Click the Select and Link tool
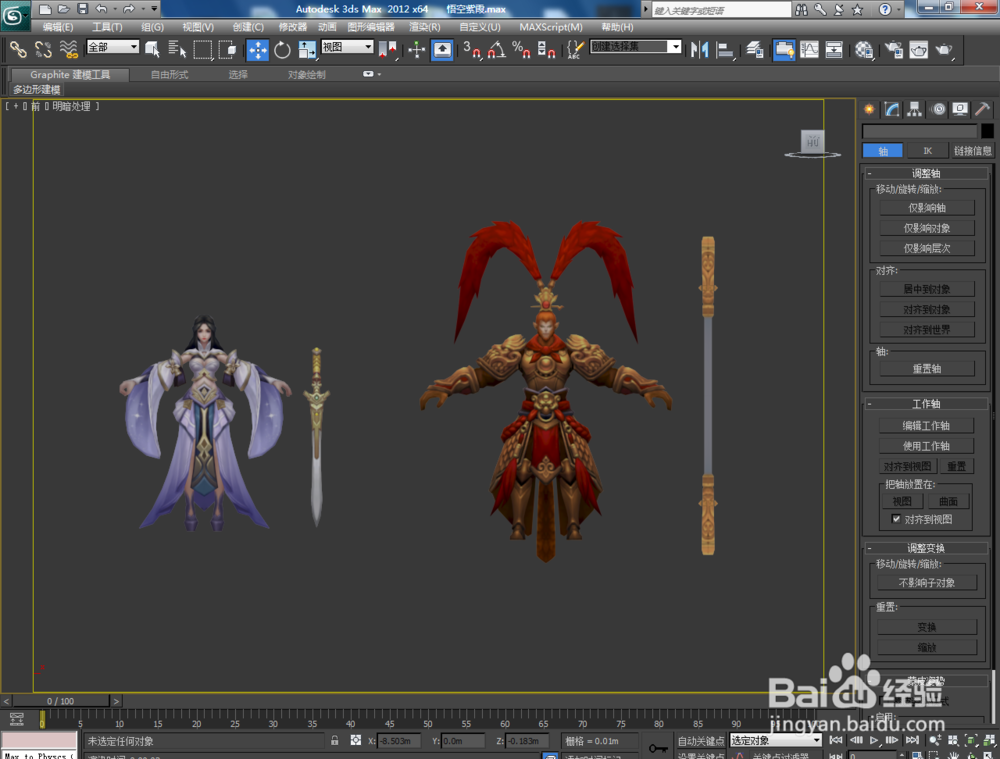Image resolution: width=1000 pixels, height=759 pixels. [18, 49]
